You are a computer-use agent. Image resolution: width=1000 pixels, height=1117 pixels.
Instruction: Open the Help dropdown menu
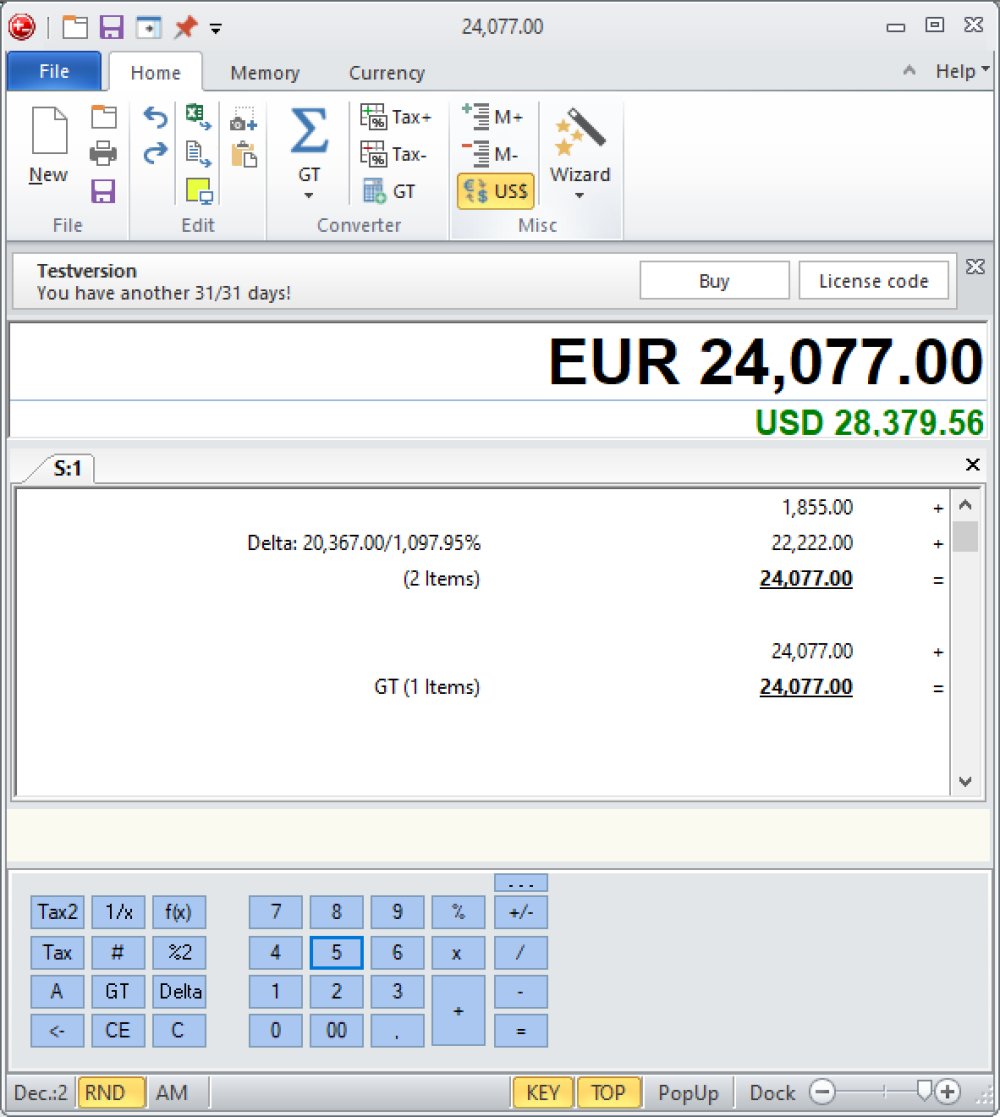[x=962, y=71]
